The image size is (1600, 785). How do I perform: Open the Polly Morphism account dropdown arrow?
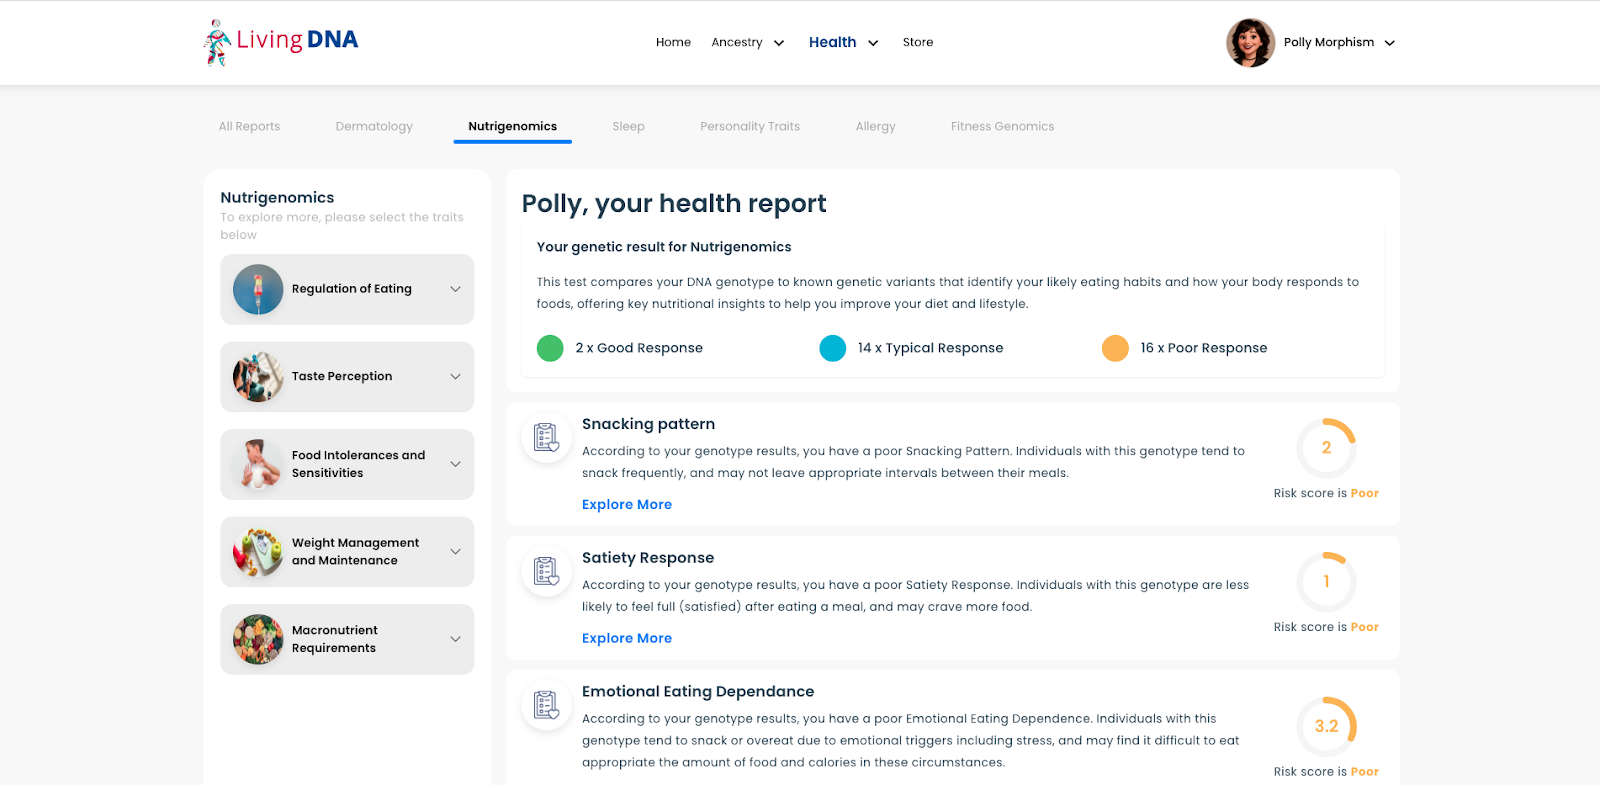click(1389, 43)
